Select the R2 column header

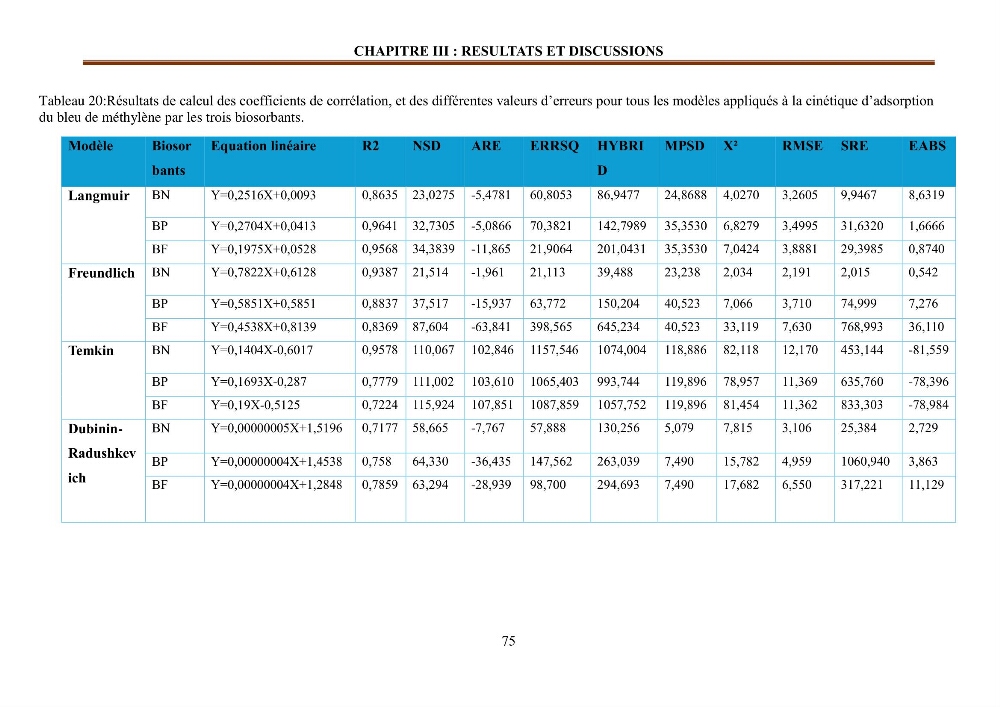(371, 146)
